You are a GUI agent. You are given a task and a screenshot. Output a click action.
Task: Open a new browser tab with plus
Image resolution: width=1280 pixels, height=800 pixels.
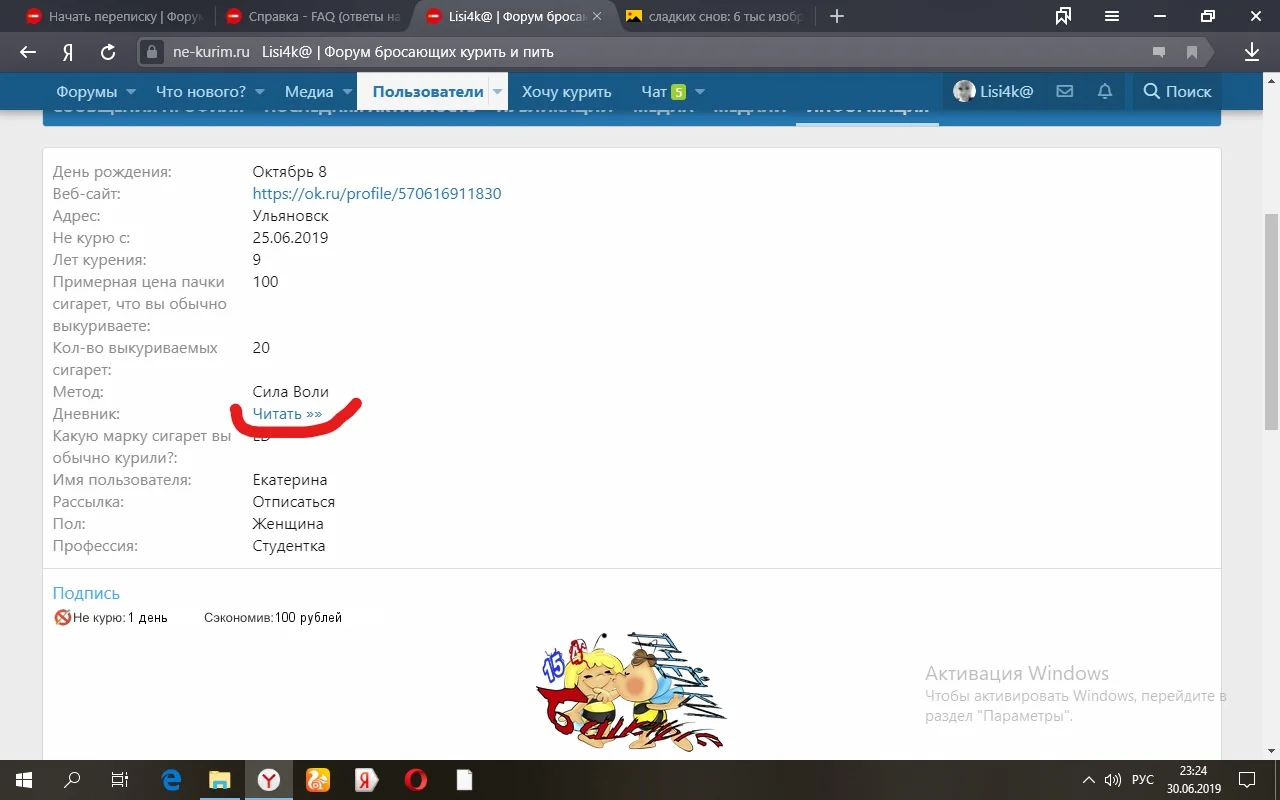click(838, 16)
